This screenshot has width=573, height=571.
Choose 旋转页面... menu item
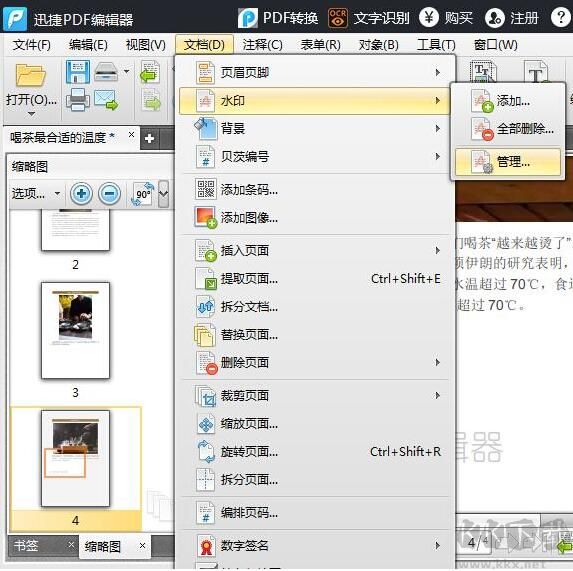click(314, 452)
